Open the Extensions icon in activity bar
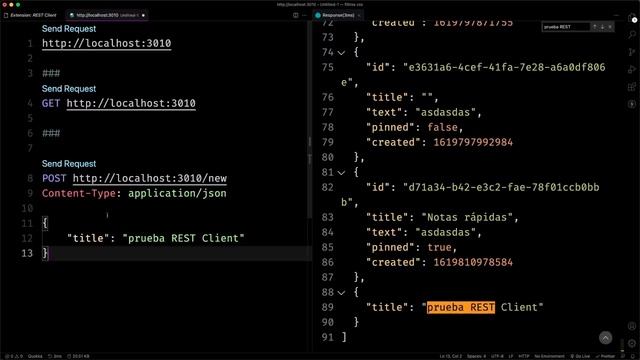 point(632,87)
